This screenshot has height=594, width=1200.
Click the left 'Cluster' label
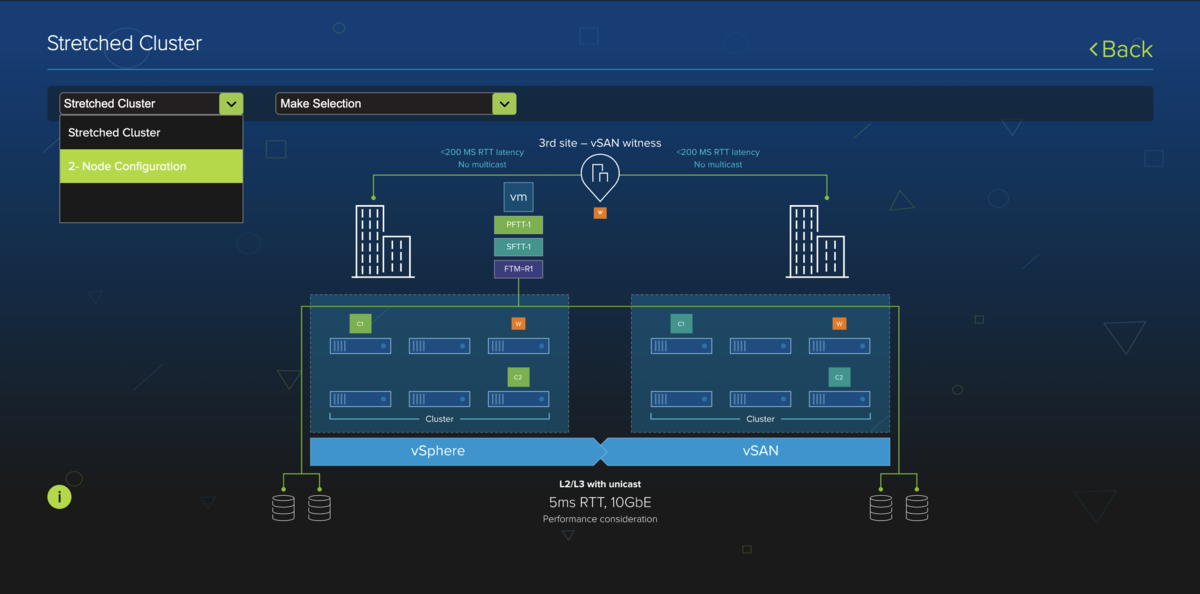(x=439, y=419)
